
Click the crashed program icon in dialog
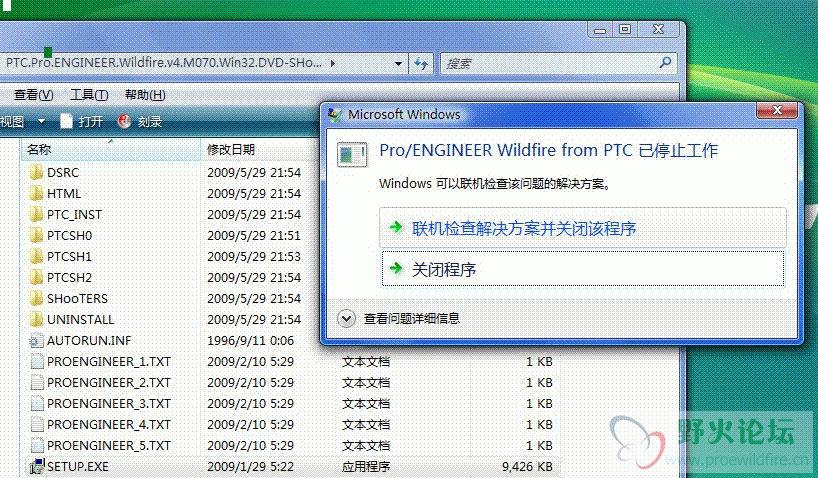[x=352, y=154]
